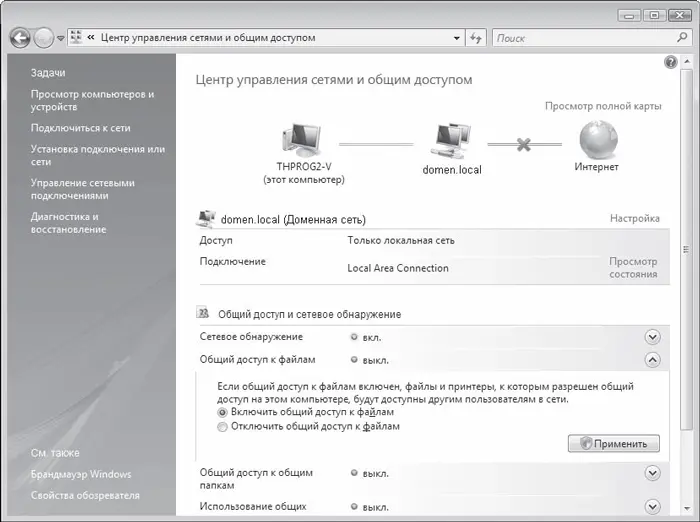Expand the Сетевое обнаружение section
Screen dimensions: 700x522
pos(652,337)
